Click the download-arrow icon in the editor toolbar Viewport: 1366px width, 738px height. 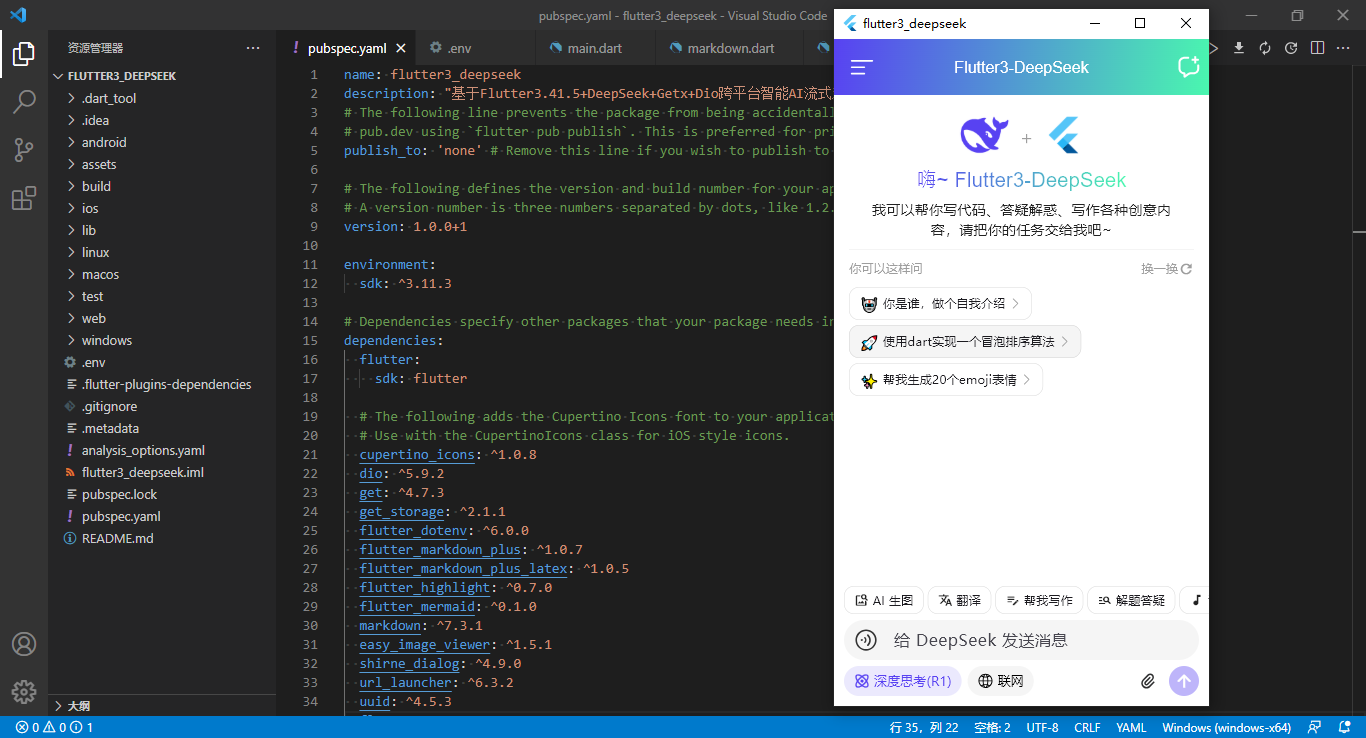(1239, 48)
